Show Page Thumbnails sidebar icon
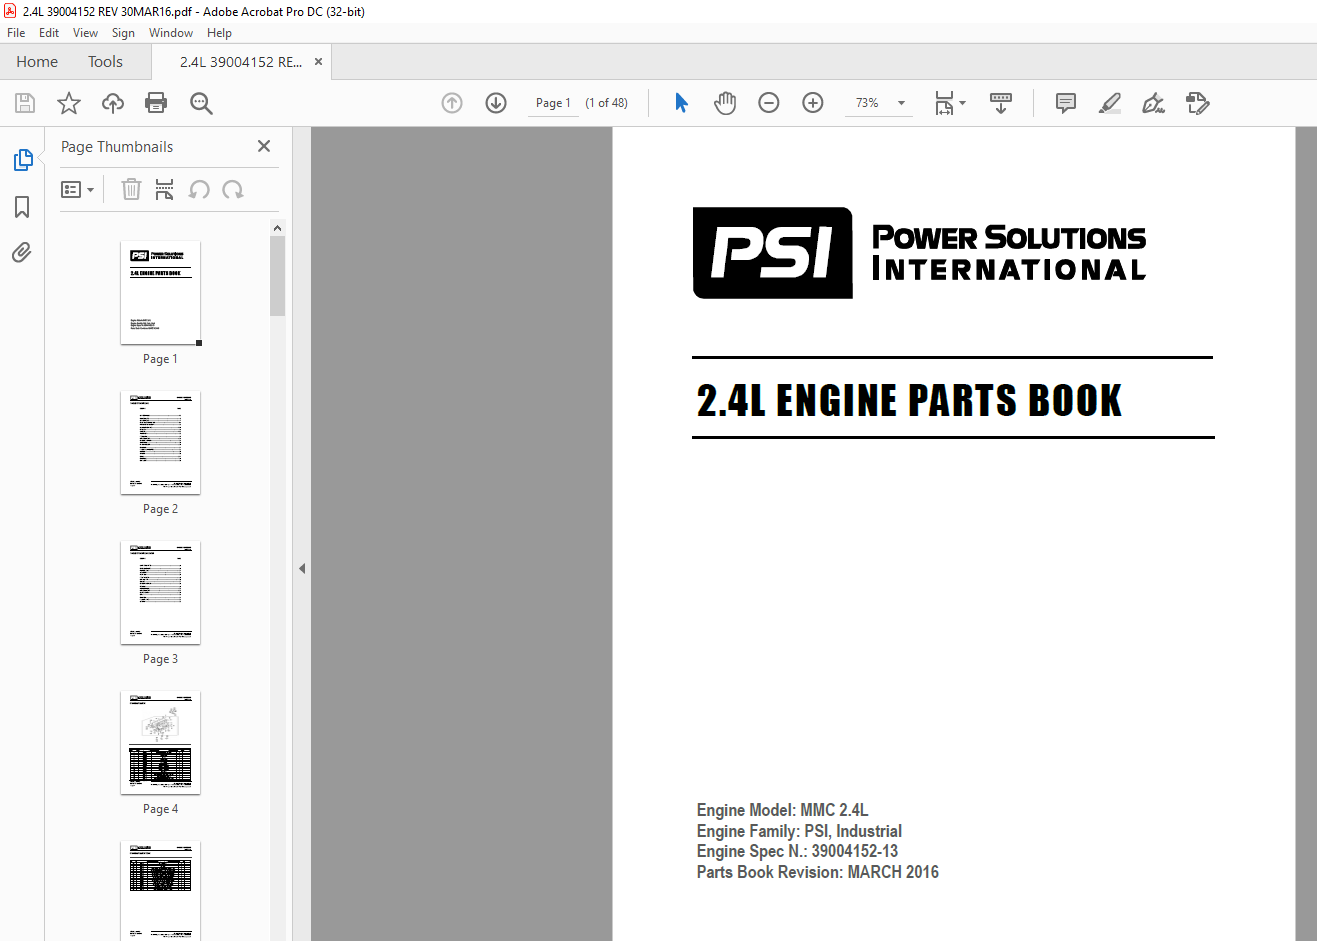Image resolution: width=1317 pixels, height=941 pixels. (22, 160)
